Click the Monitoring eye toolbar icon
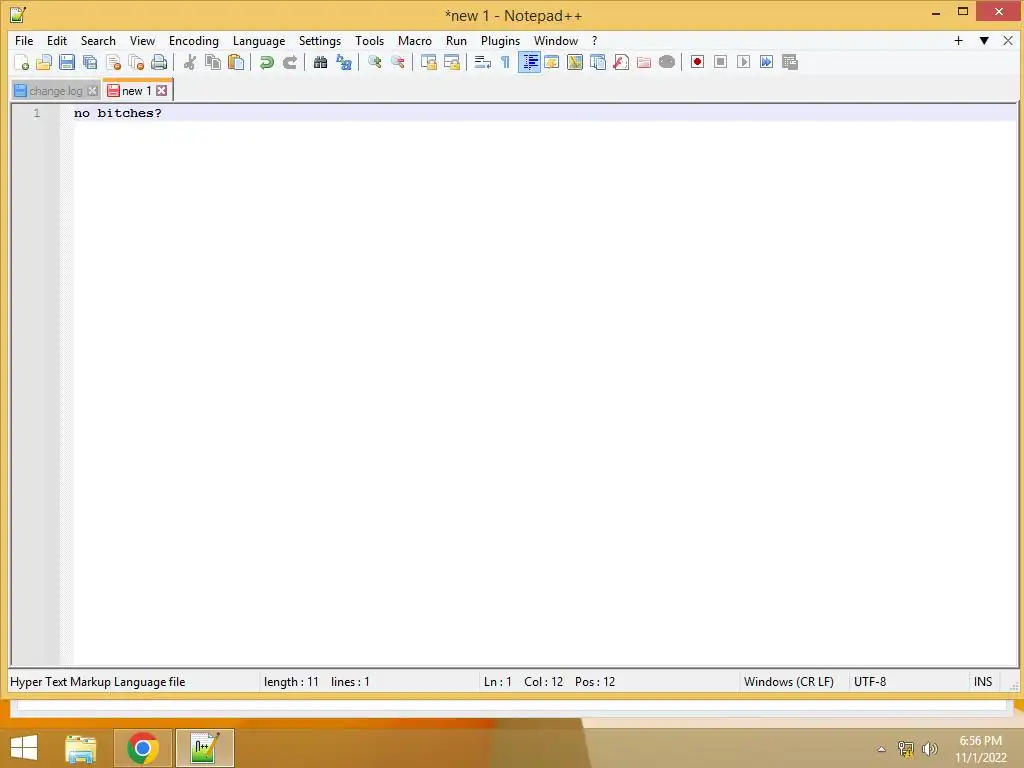1024x768 pixels. pos(667,62)
